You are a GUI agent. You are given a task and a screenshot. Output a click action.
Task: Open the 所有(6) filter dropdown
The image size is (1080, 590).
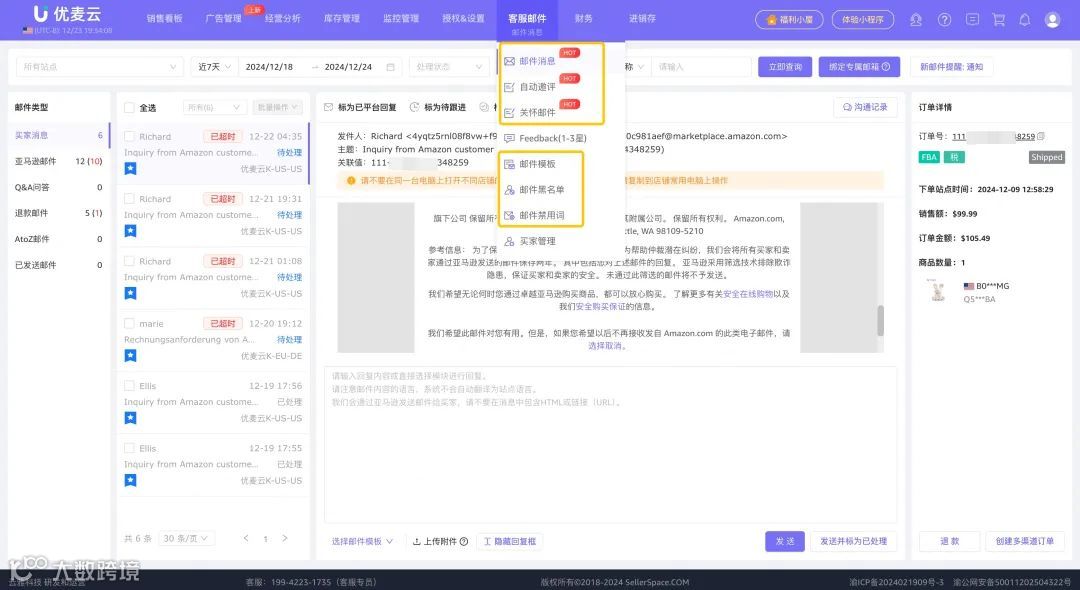(214, 107)
